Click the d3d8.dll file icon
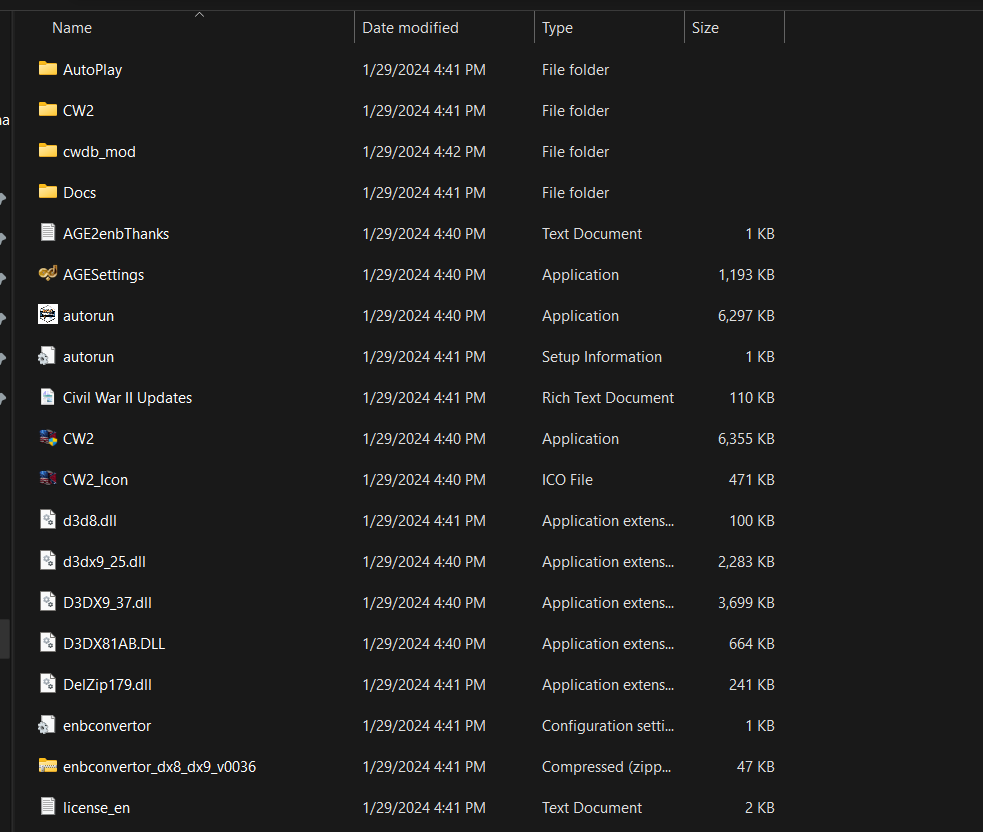Screen dimensions: 983x832 click(48, 520)
